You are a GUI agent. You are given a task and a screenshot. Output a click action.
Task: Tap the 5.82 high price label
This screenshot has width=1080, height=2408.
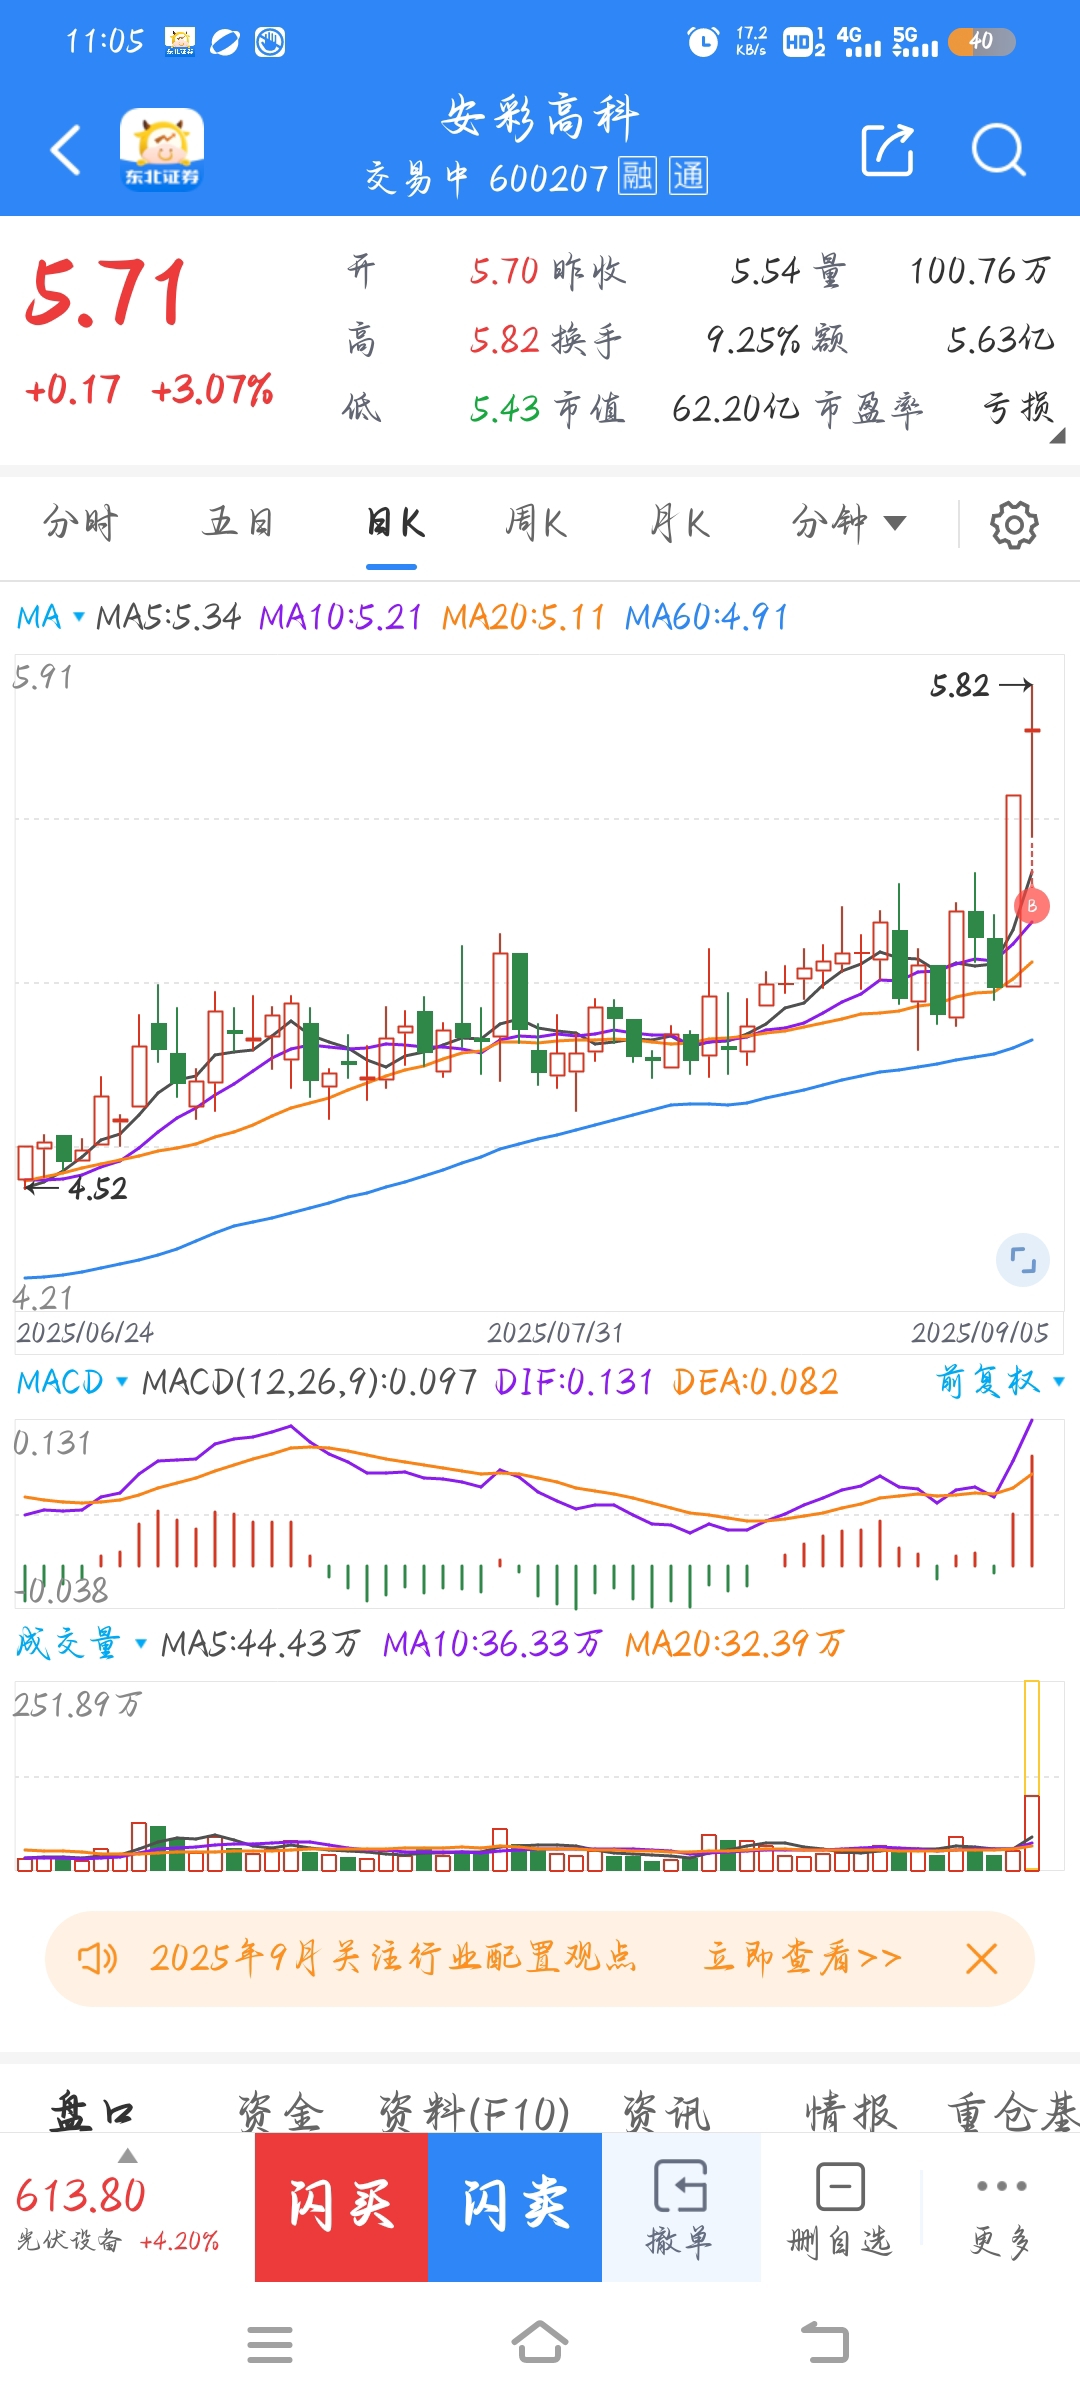pos(960,685)
